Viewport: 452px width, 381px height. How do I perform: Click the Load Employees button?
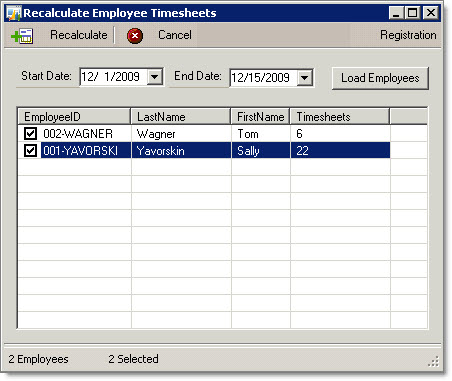(x=380, y=78)
